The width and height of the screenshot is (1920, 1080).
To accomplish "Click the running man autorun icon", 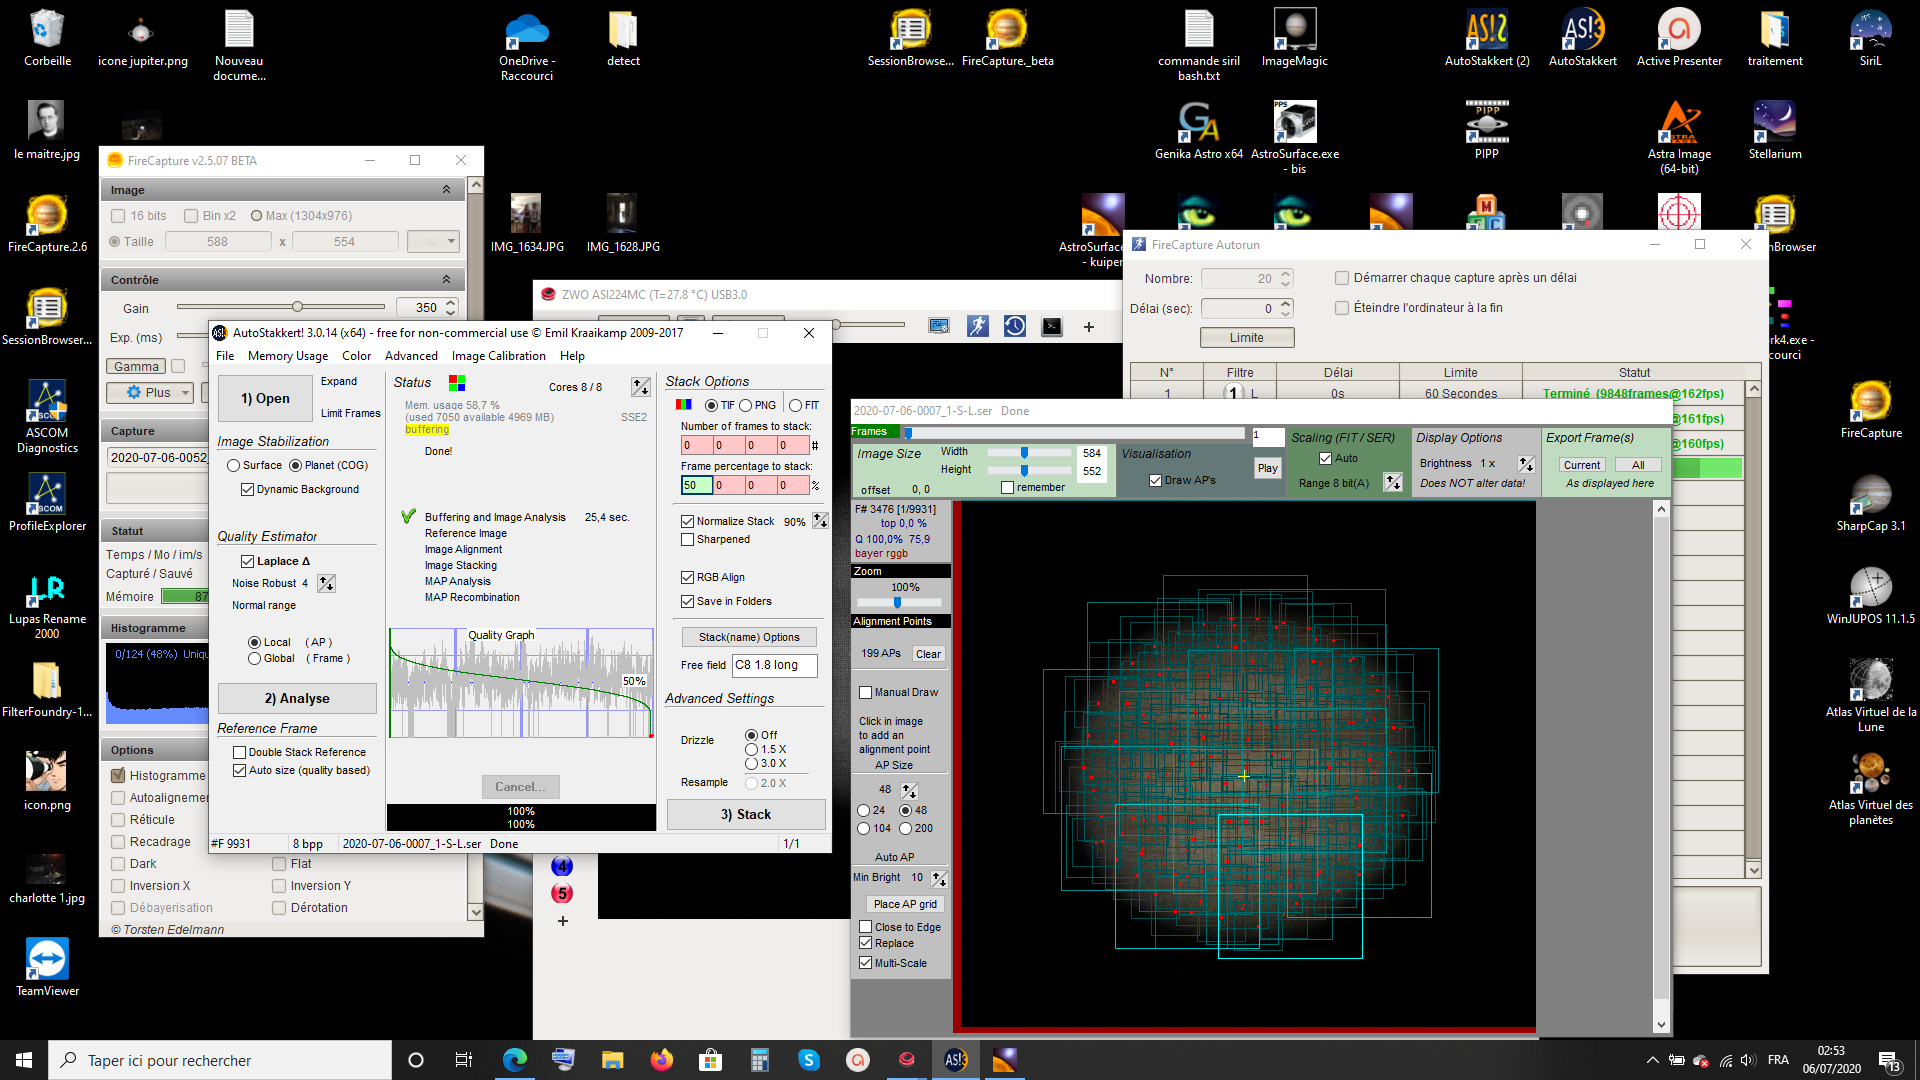I will (x=977, y=326).
